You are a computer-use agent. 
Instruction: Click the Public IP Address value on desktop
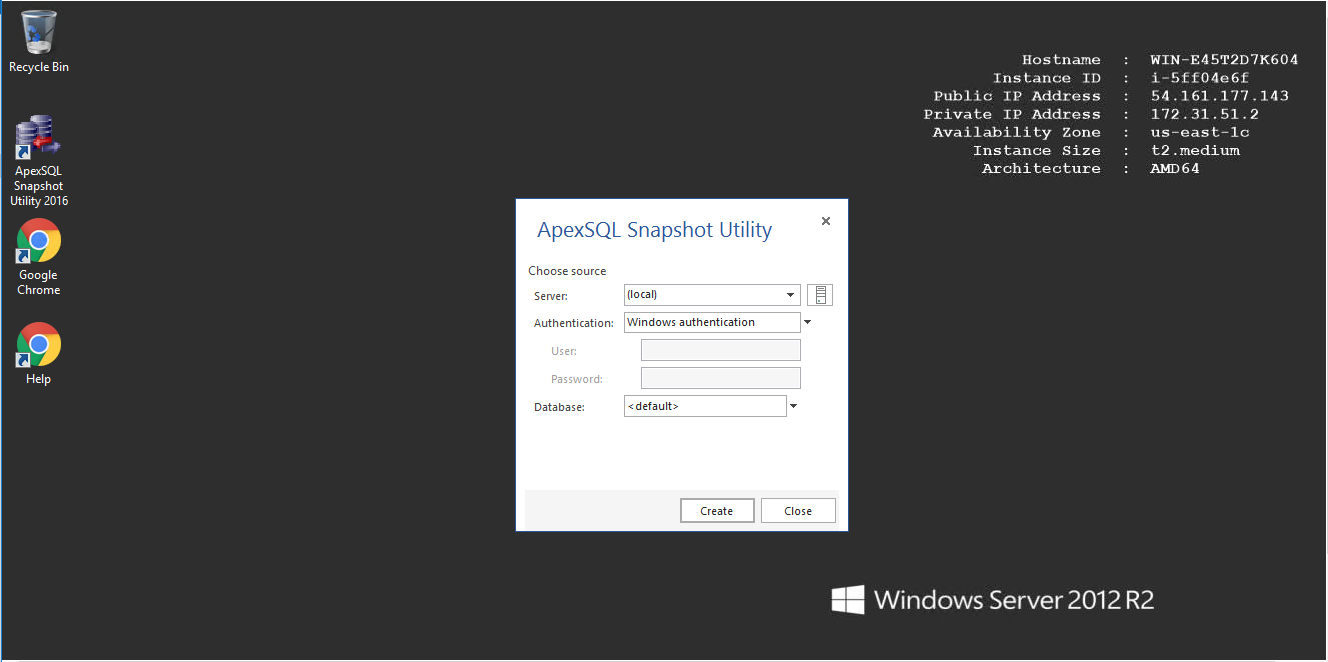click(1219, 97)
